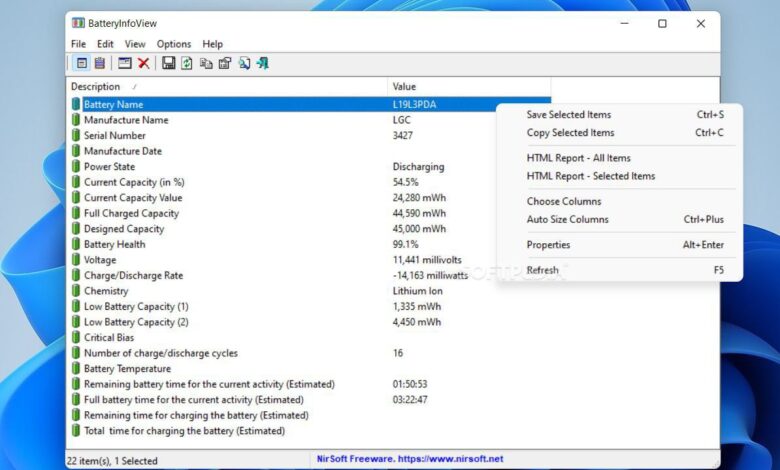Viewport: 780px width, 470px height.
Task: Click the 45,000 mWh designed capacity value
Action: (x=419, y=229)
